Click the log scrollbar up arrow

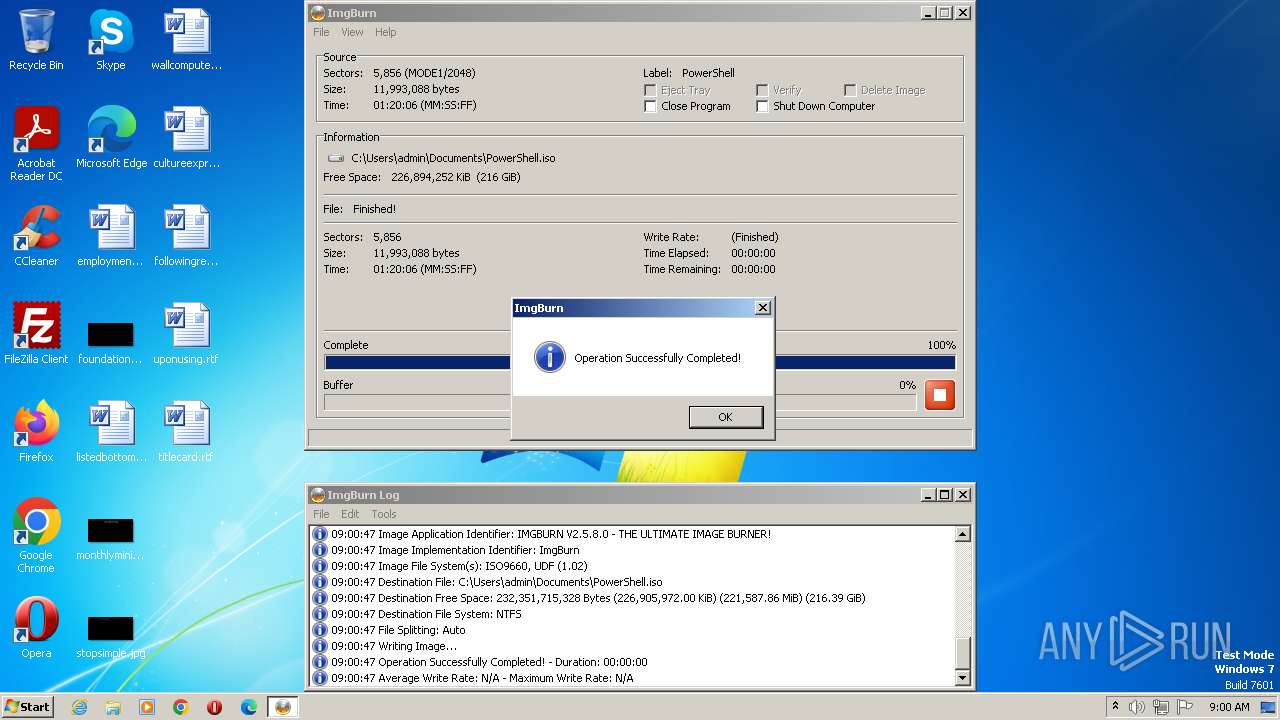pyautogui.click(x=963, y=534)
